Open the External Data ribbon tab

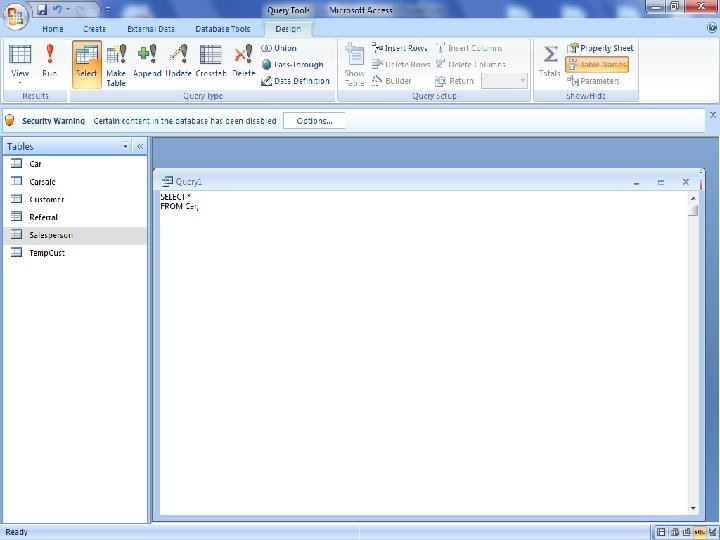pos(151,28)
